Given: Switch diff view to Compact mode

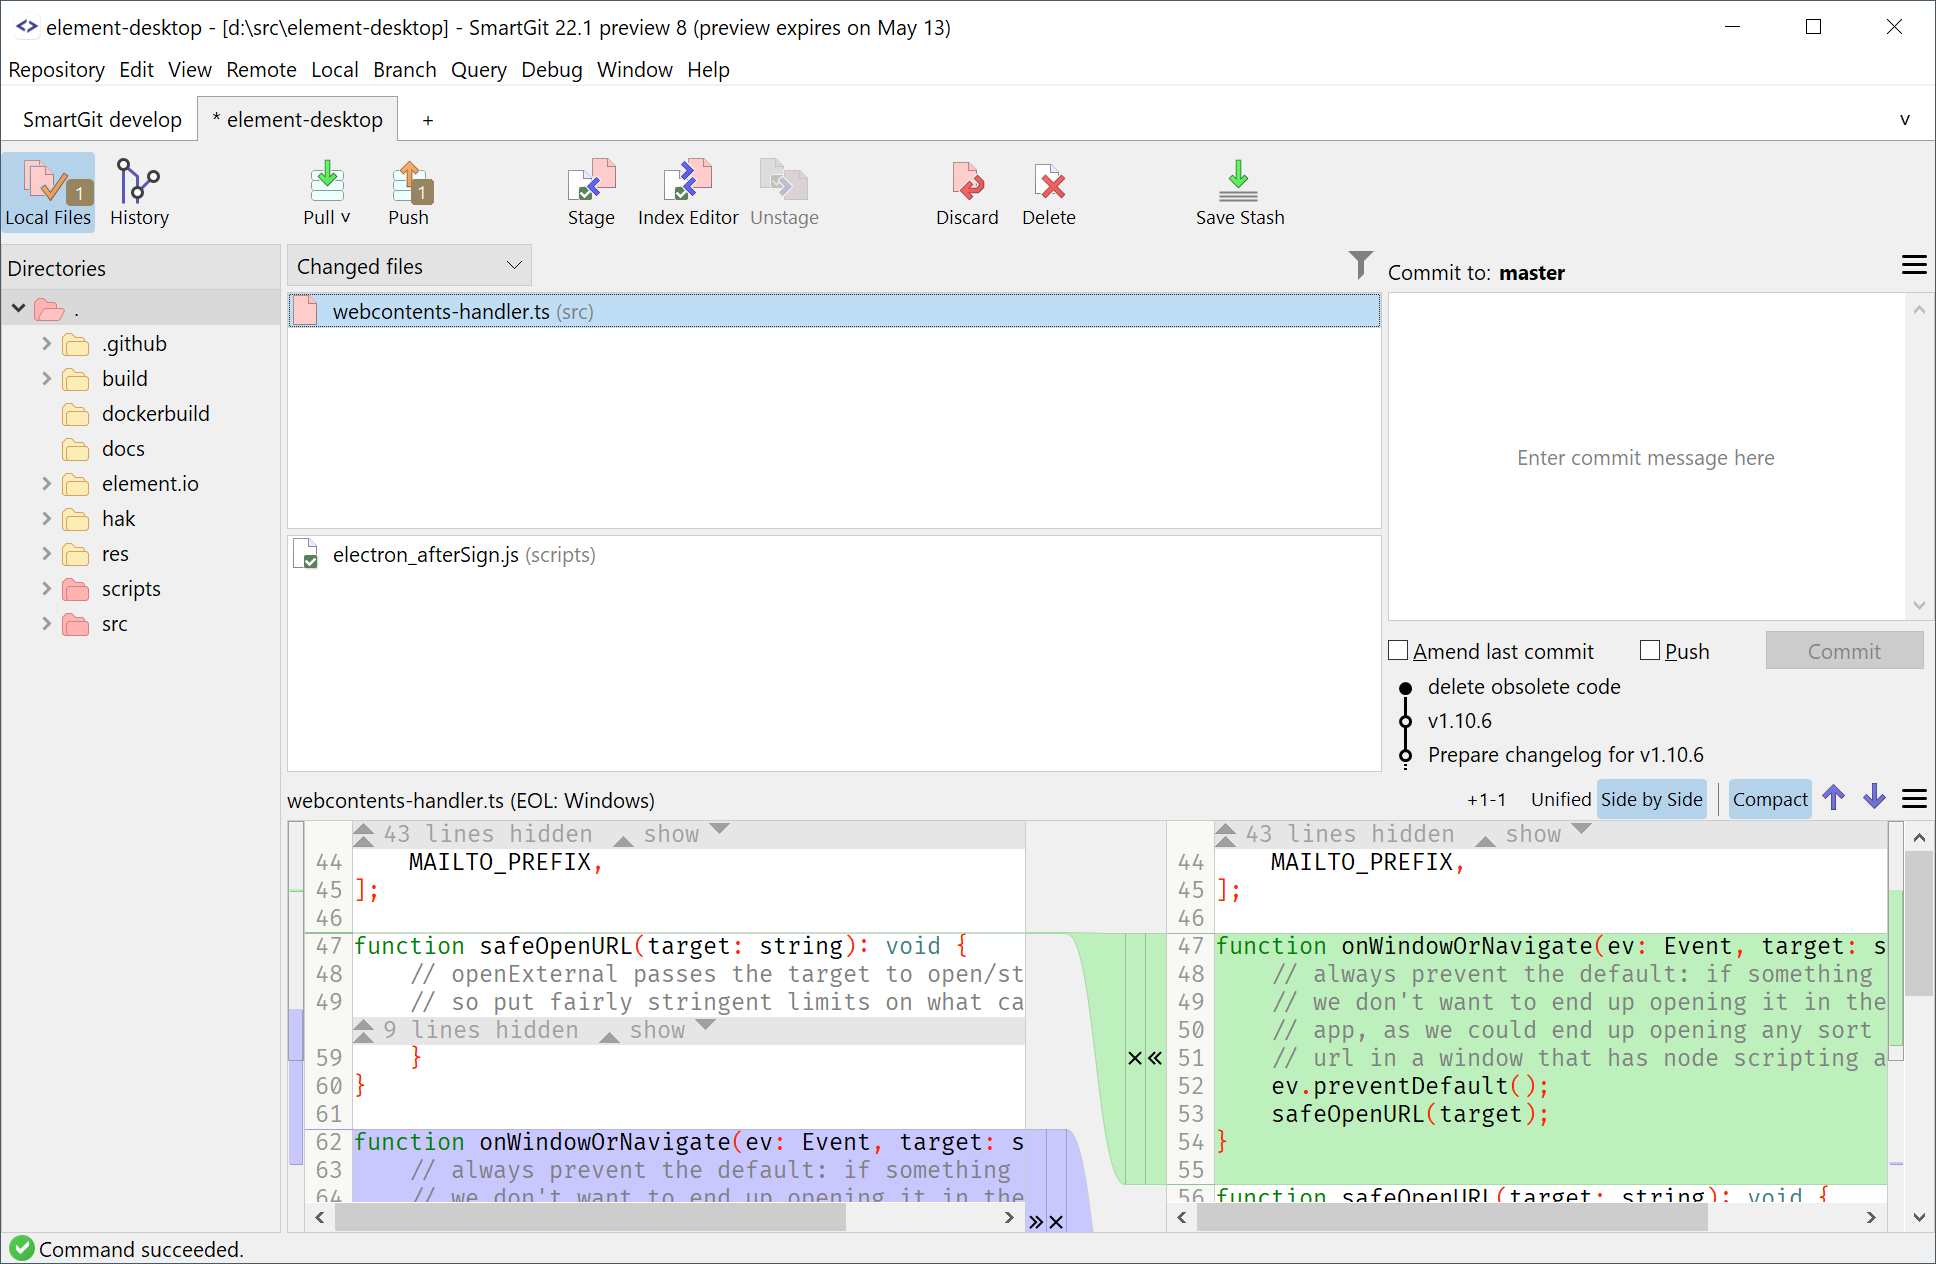Looking at the screenshot, I should point(1769,799).
